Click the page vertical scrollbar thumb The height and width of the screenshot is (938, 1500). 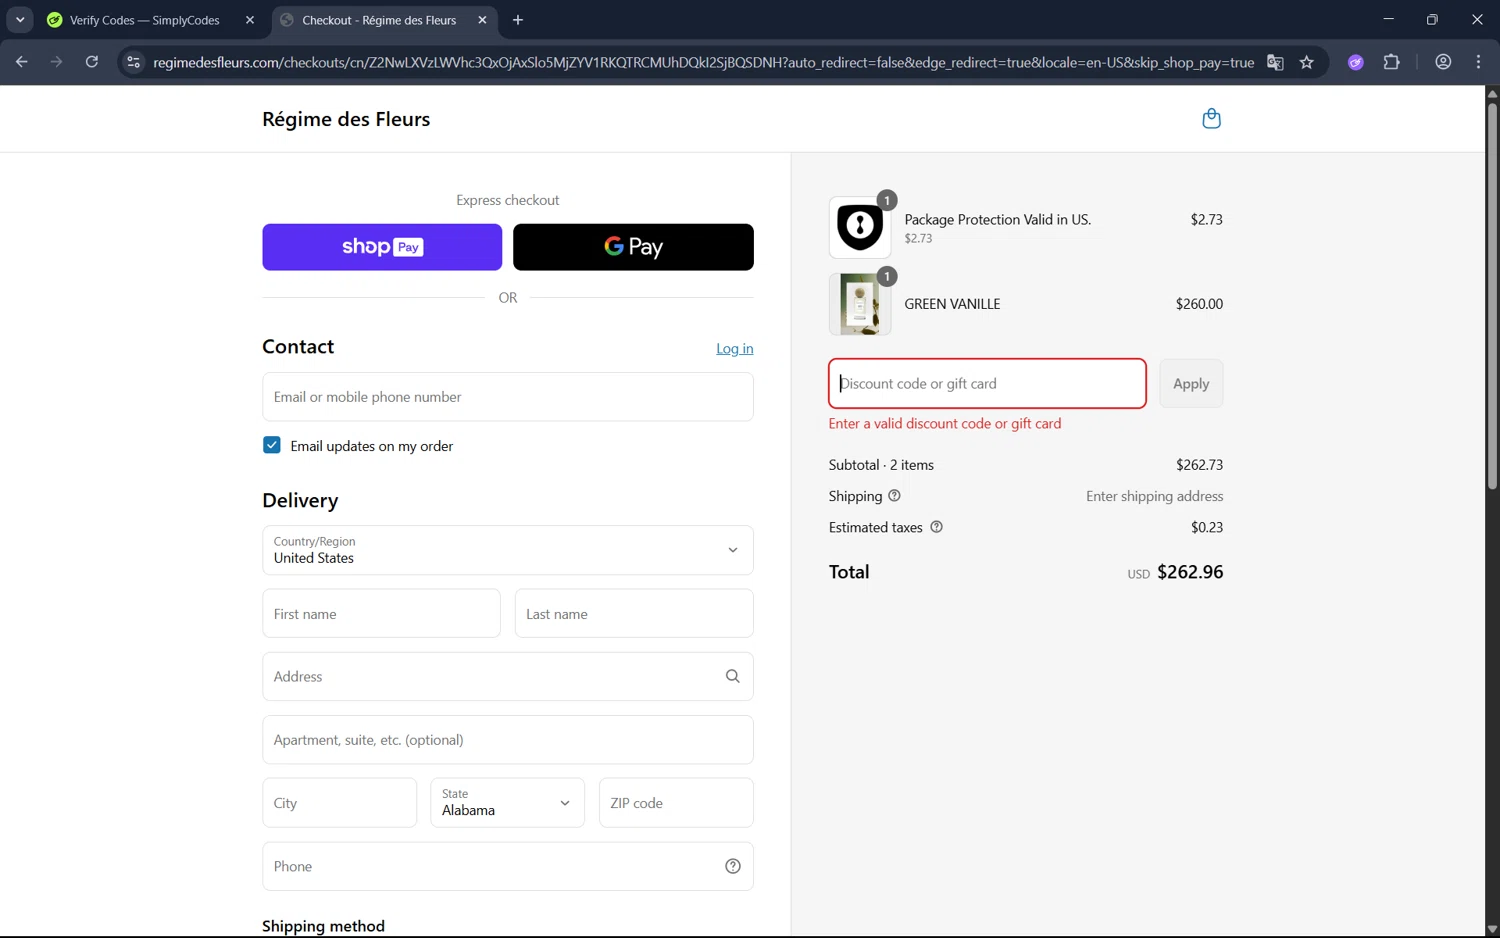[x=1492, y=294]
